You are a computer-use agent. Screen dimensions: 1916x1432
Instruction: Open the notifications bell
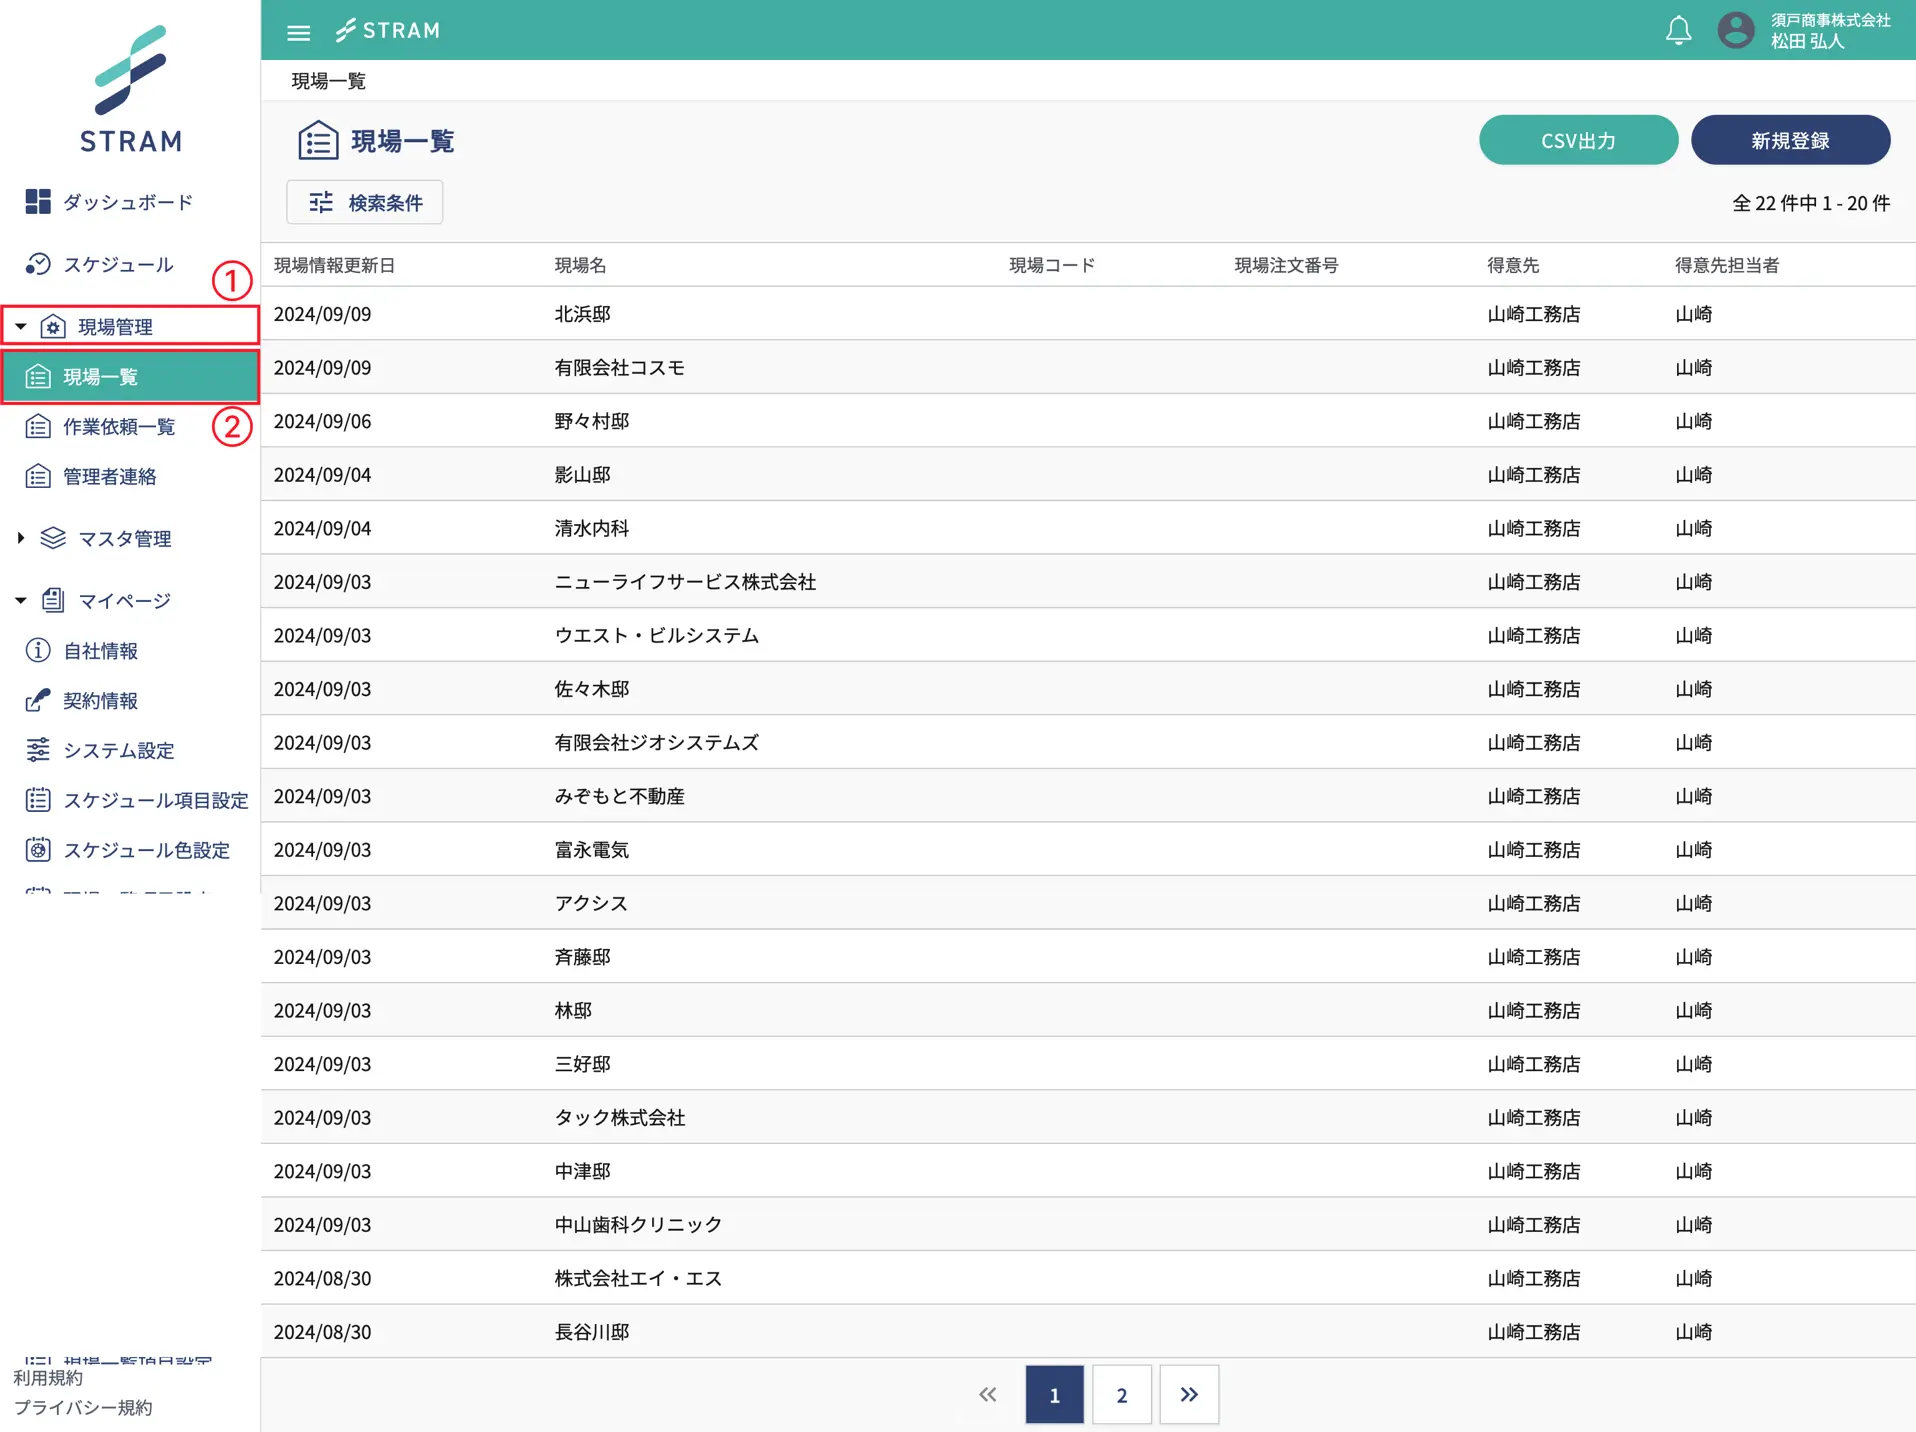[x=1678, y=31]
